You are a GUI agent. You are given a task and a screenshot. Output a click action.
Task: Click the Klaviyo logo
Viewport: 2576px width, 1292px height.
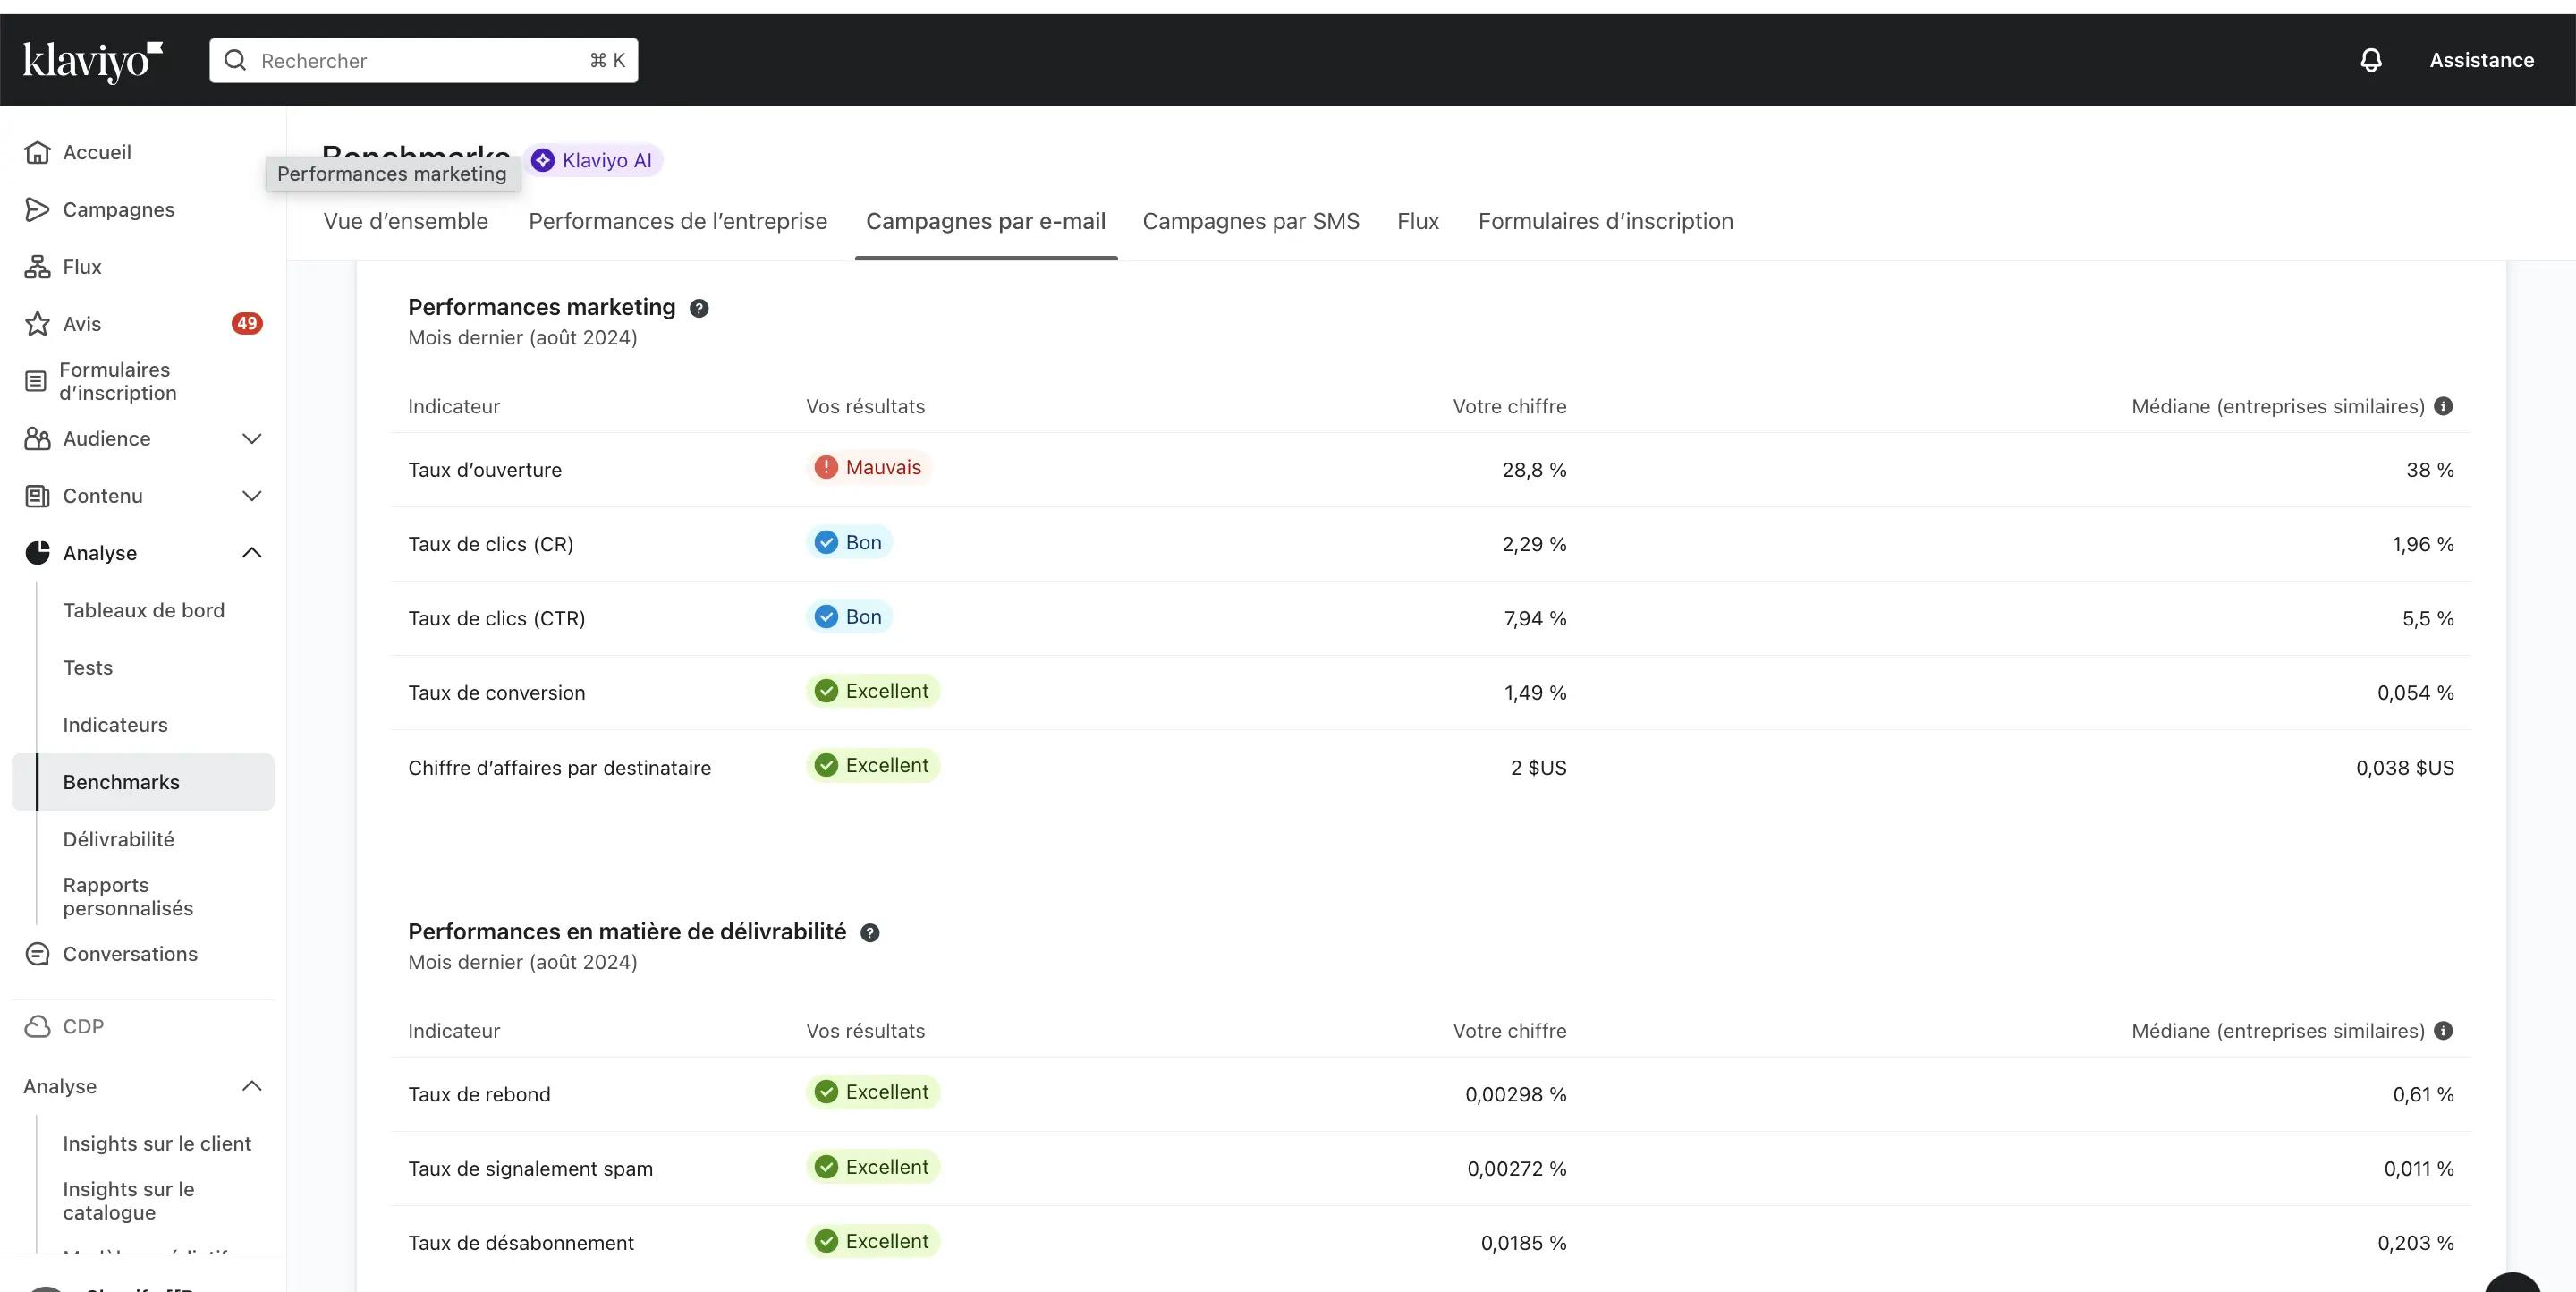92,60
